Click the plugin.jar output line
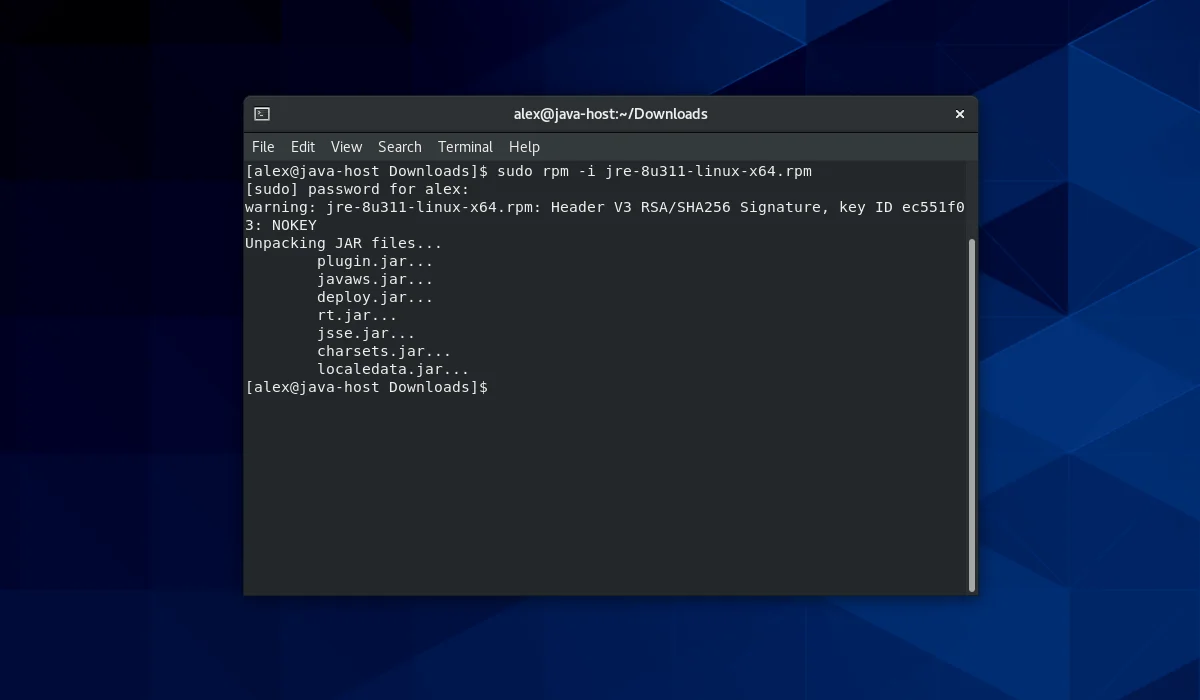The height and width of the screenshot is (700, 1200). (375, 261)
